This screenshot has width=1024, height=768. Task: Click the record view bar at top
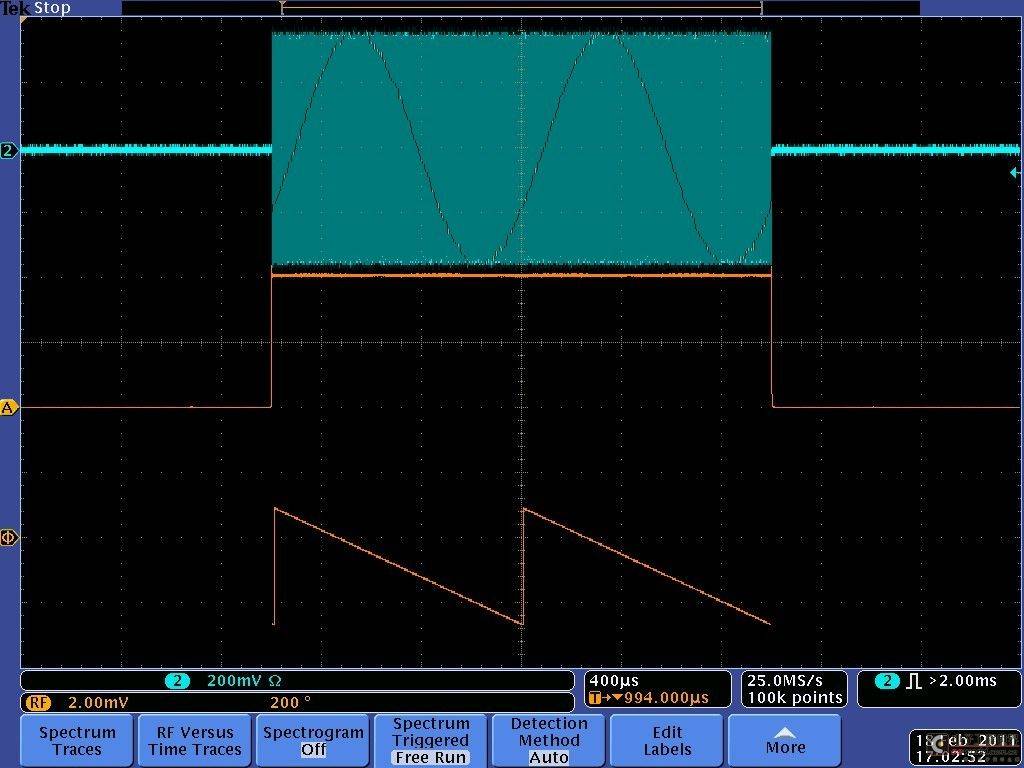click(x=520, y=8)
